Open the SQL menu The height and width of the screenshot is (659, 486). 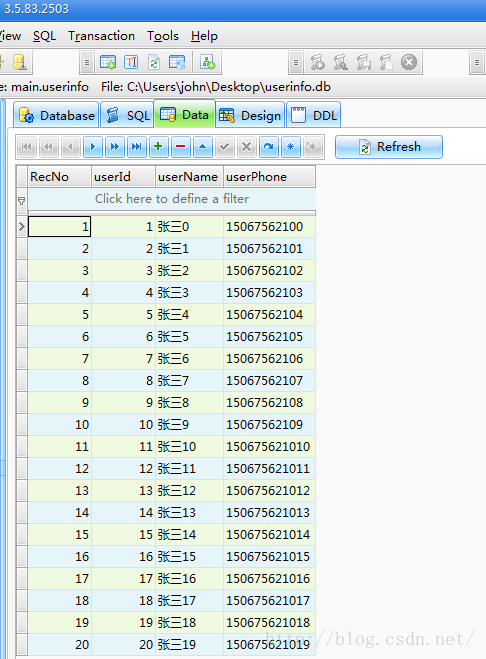tap(44, 36)
